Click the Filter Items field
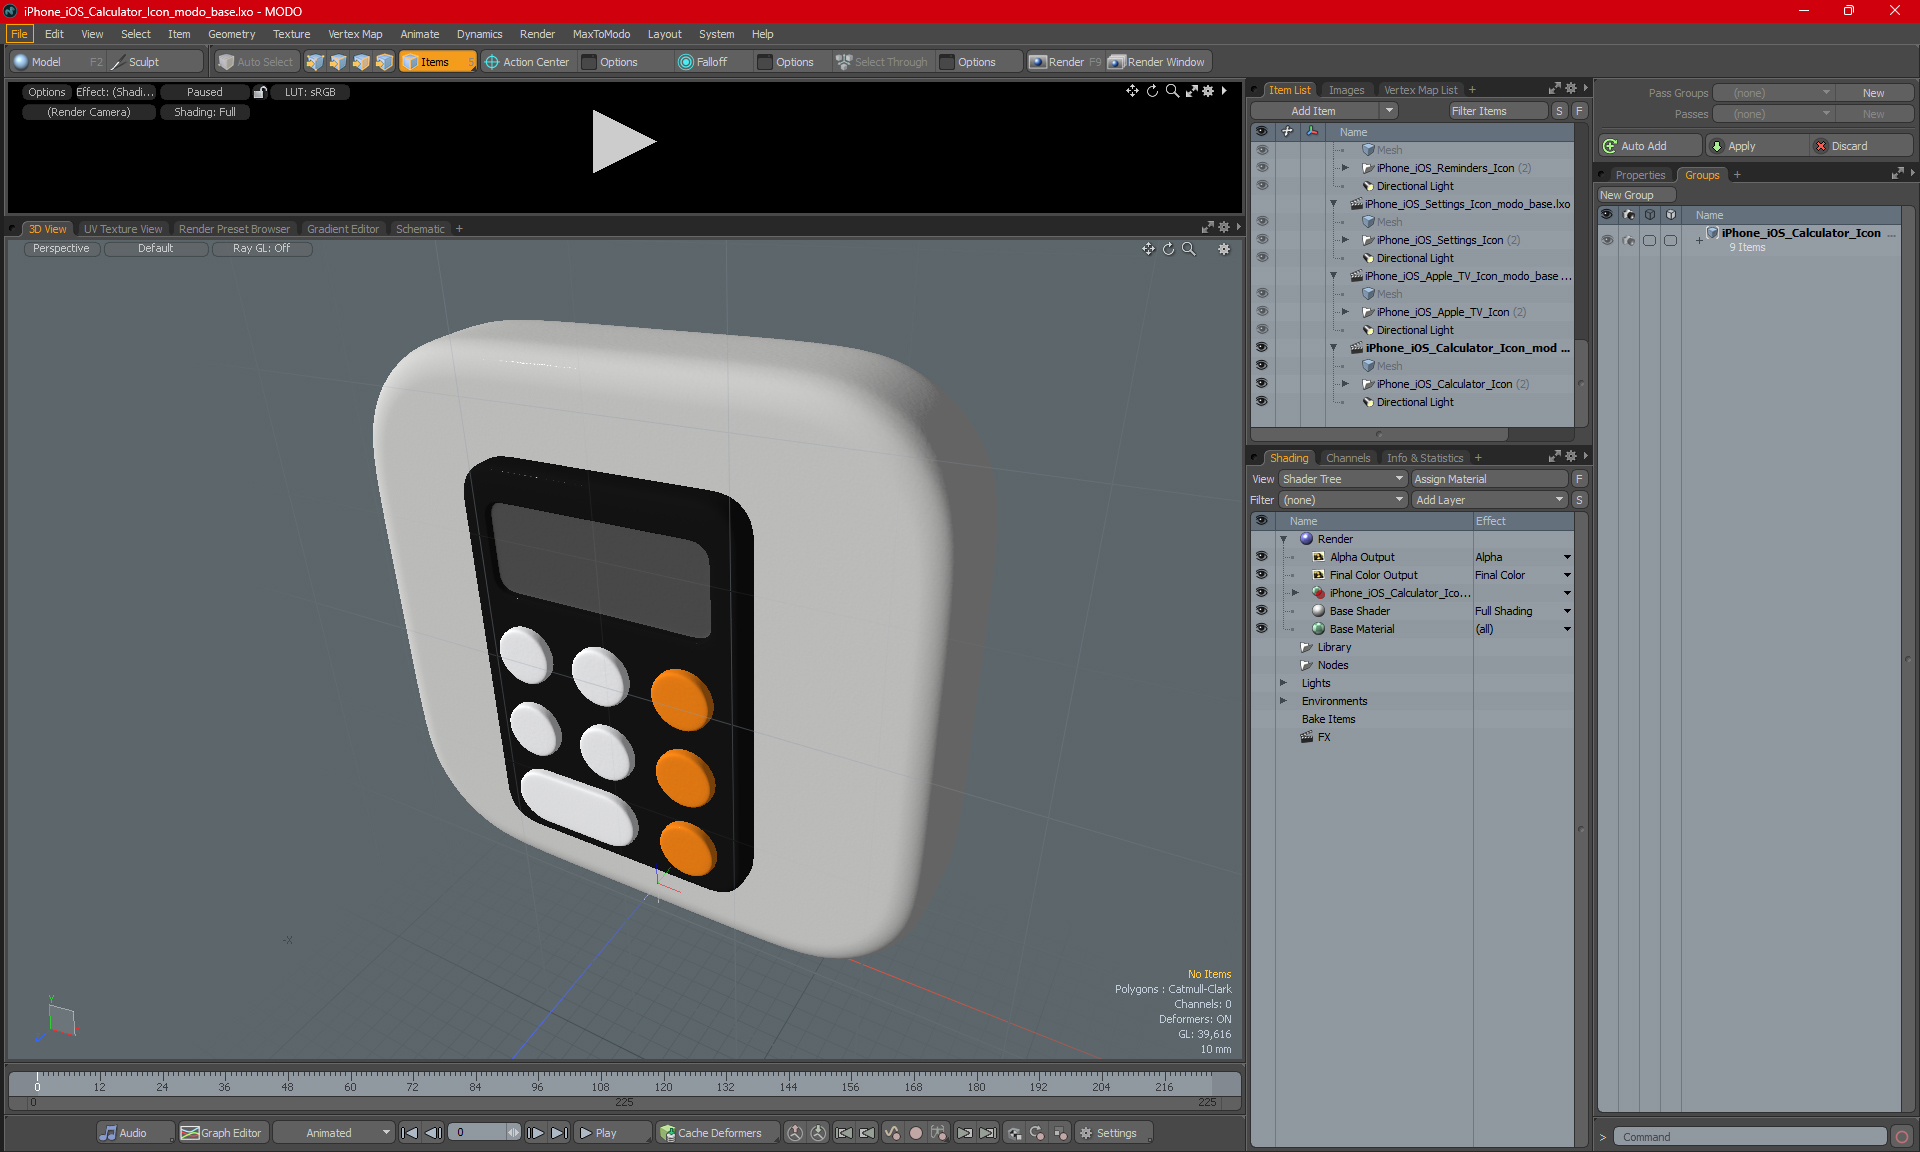 [1498, 111]
